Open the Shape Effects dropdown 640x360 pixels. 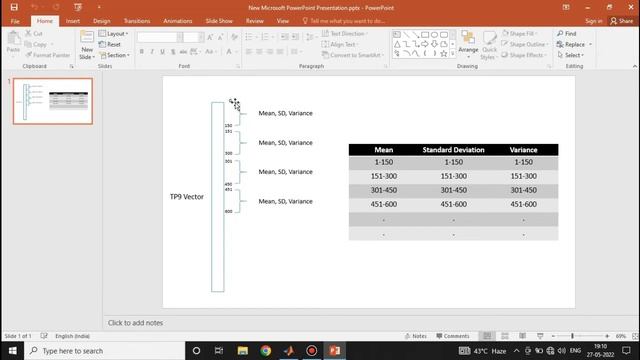click(x=524, y=55)
